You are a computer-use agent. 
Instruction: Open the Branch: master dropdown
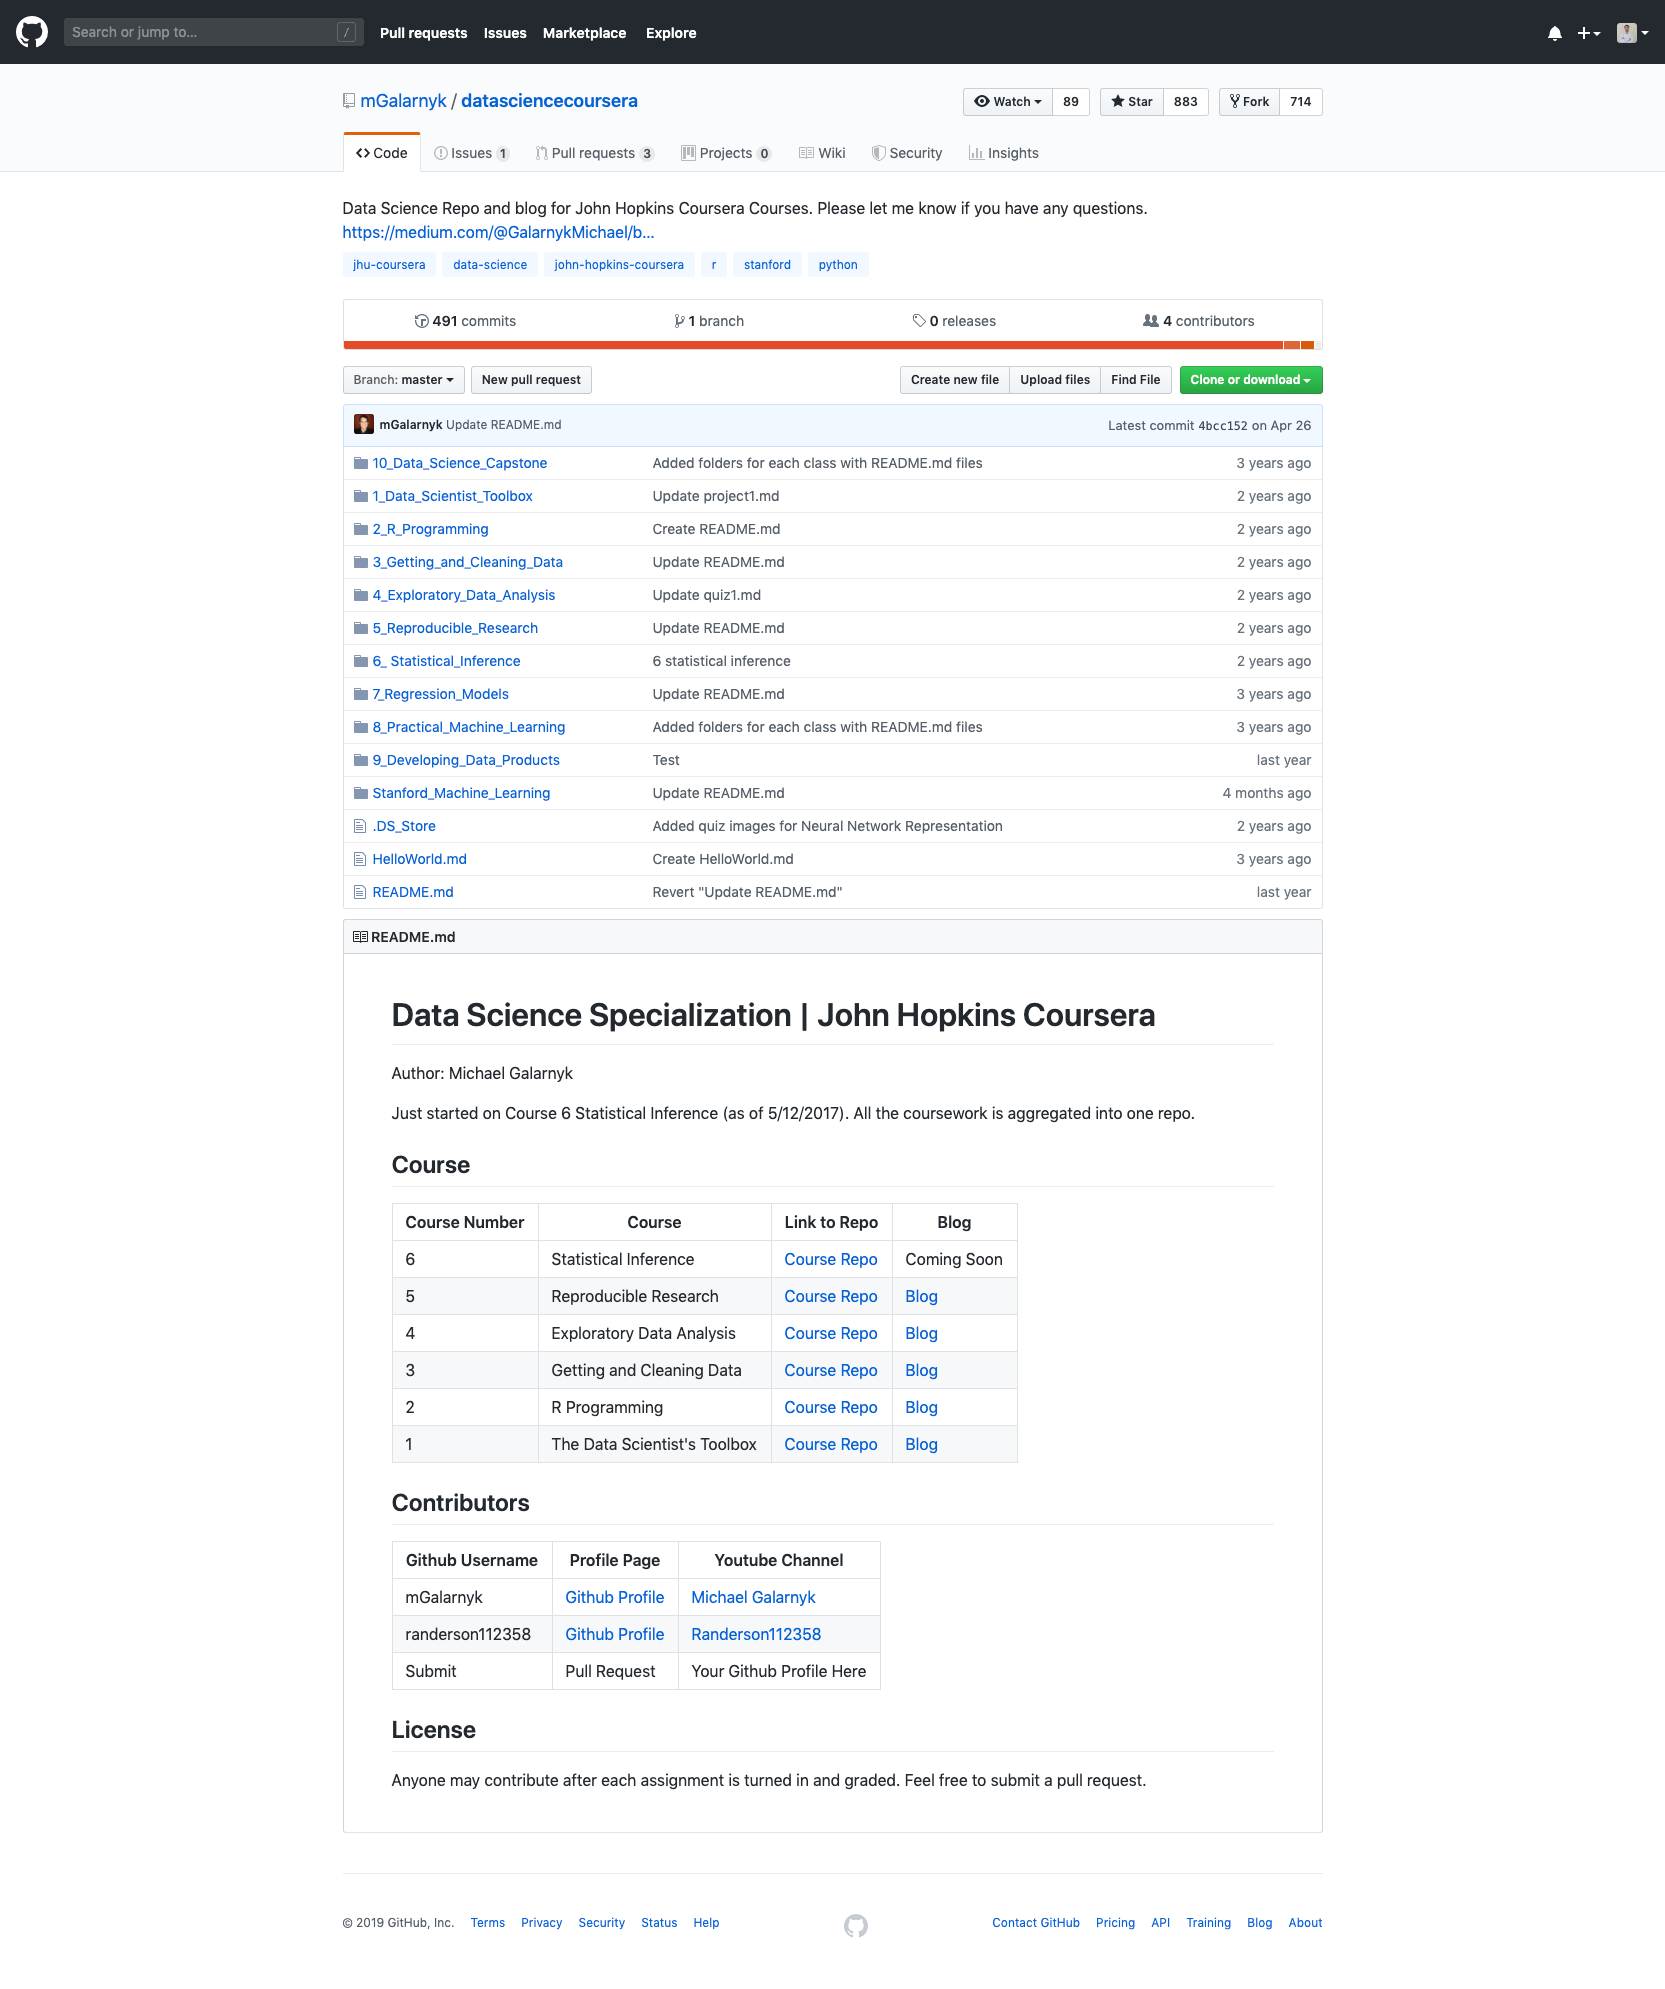point(403,380)
